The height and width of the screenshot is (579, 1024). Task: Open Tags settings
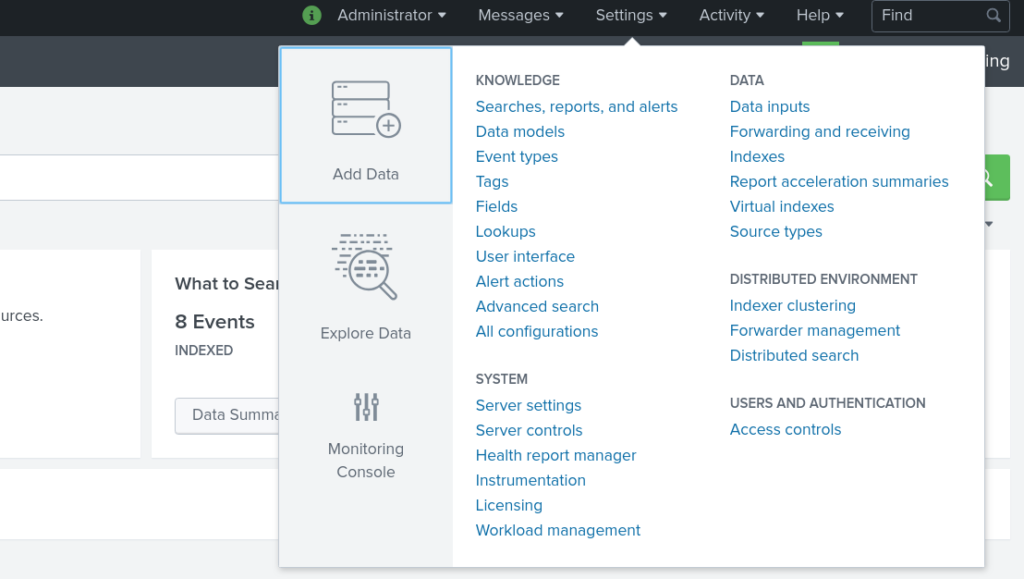pos(492,181)
